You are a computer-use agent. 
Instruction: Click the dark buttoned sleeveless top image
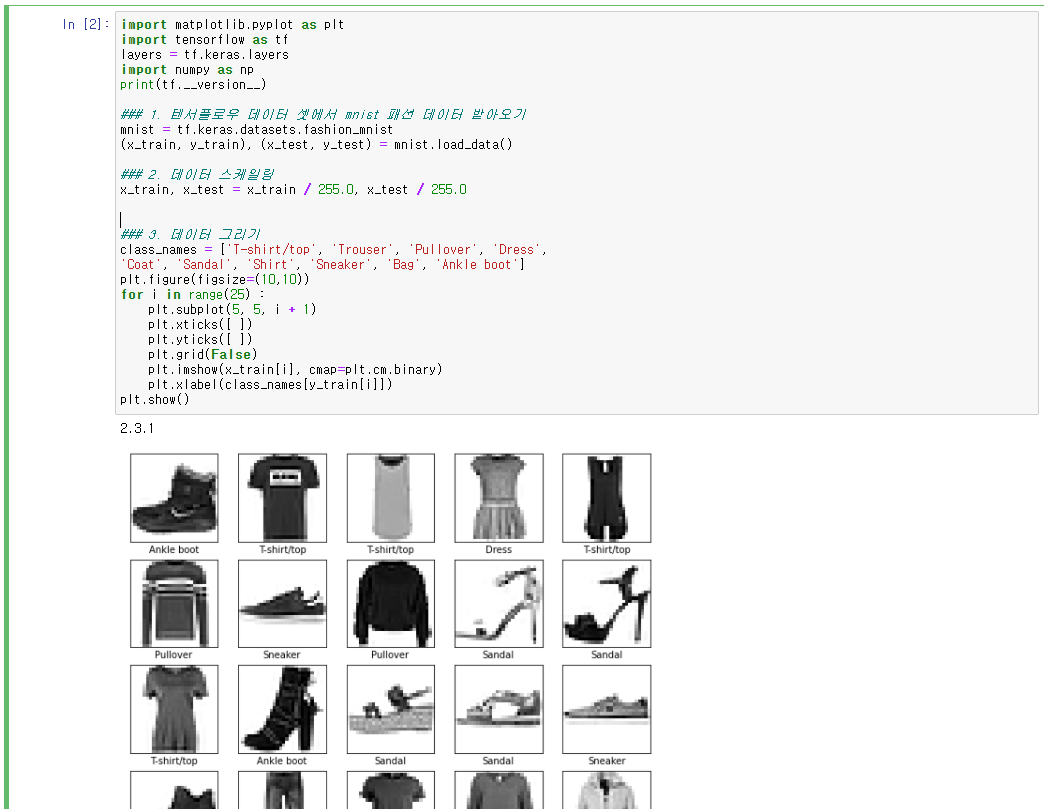[607, 498]
